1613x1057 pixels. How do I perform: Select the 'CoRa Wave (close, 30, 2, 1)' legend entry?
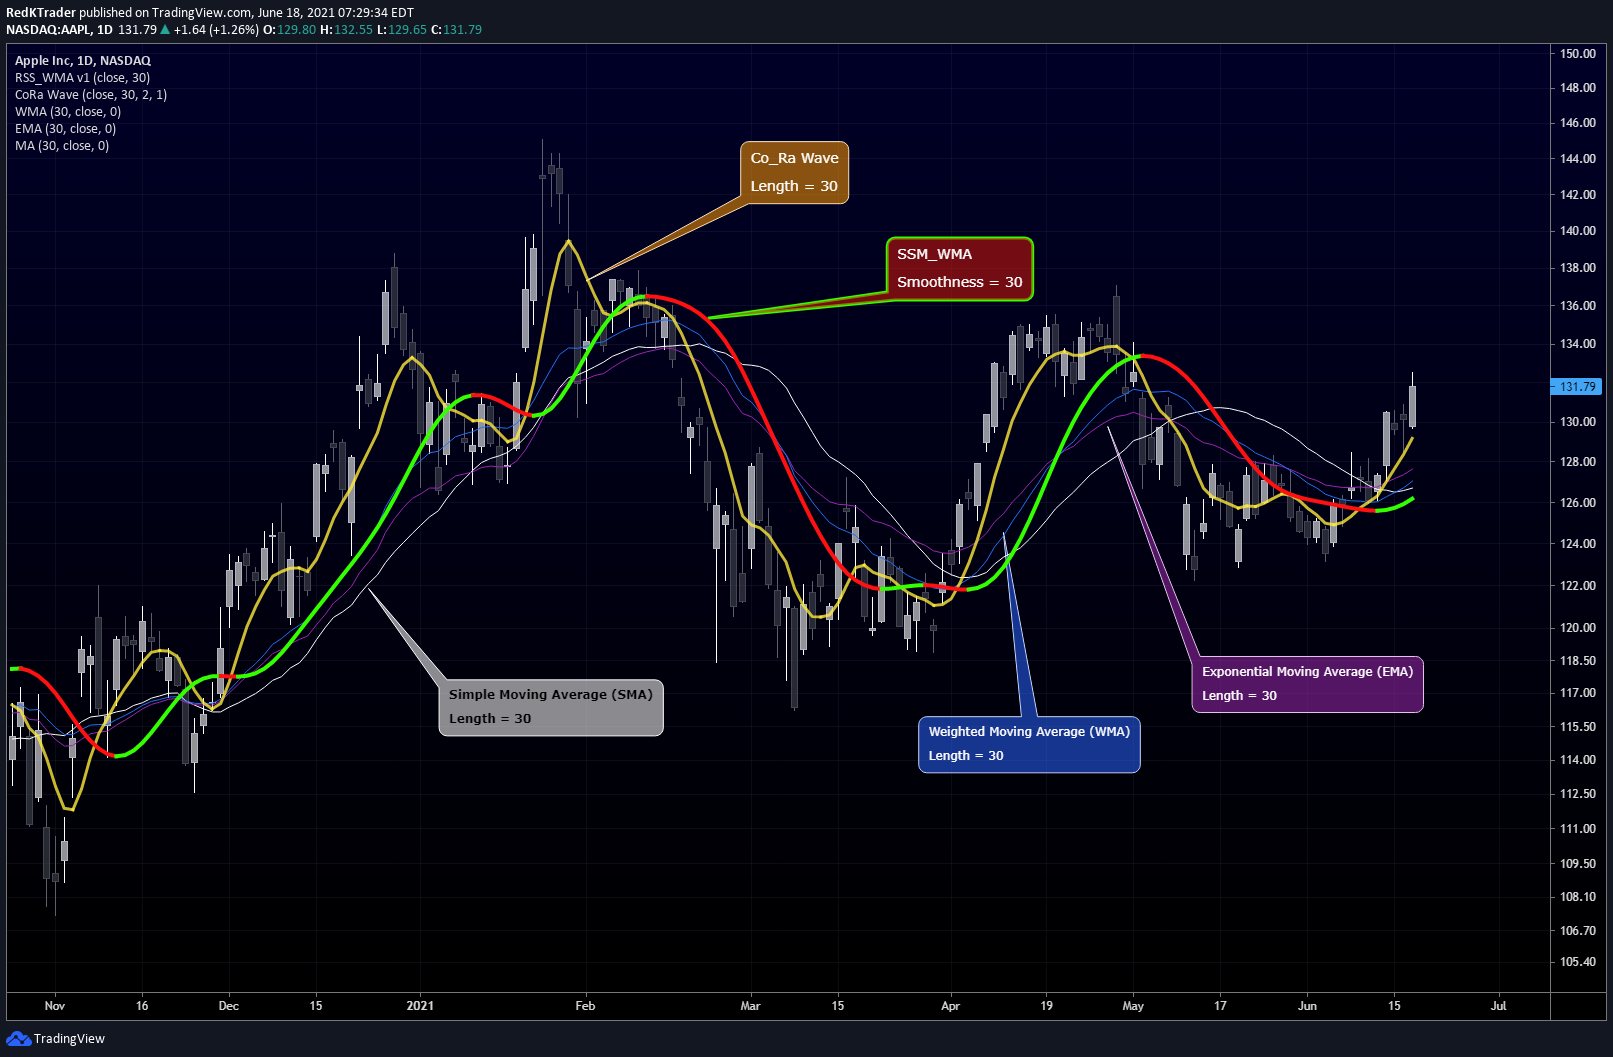click(x=91, y=95)
